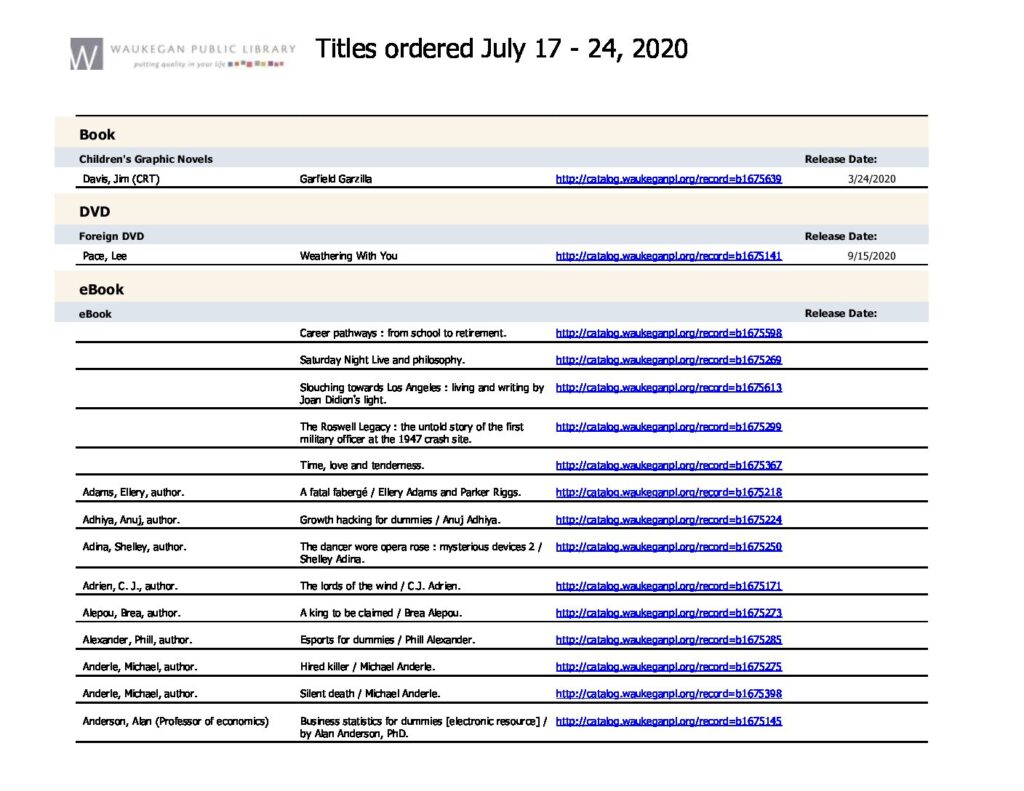Viewport: 1024px width, 791px height.
Task: Open The Roswell Legacy catalog link b1675299
Action: pos(668,427)
